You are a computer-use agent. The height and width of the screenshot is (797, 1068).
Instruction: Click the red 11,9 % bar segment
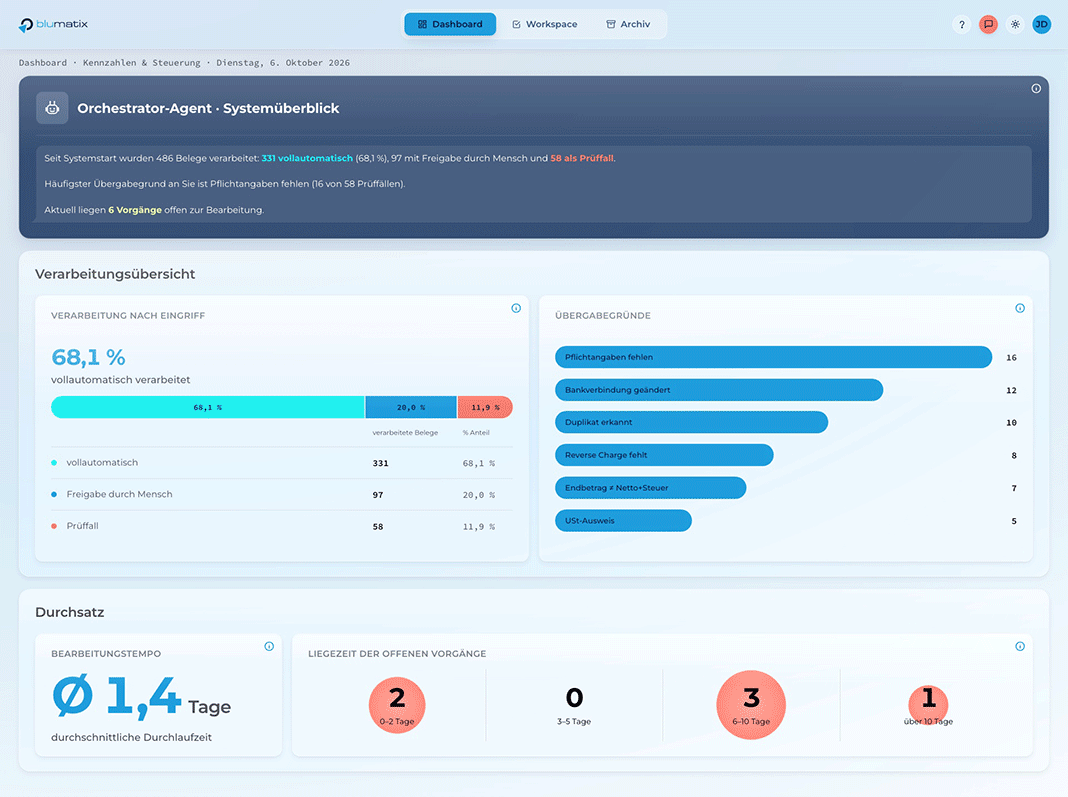(485, 407)
